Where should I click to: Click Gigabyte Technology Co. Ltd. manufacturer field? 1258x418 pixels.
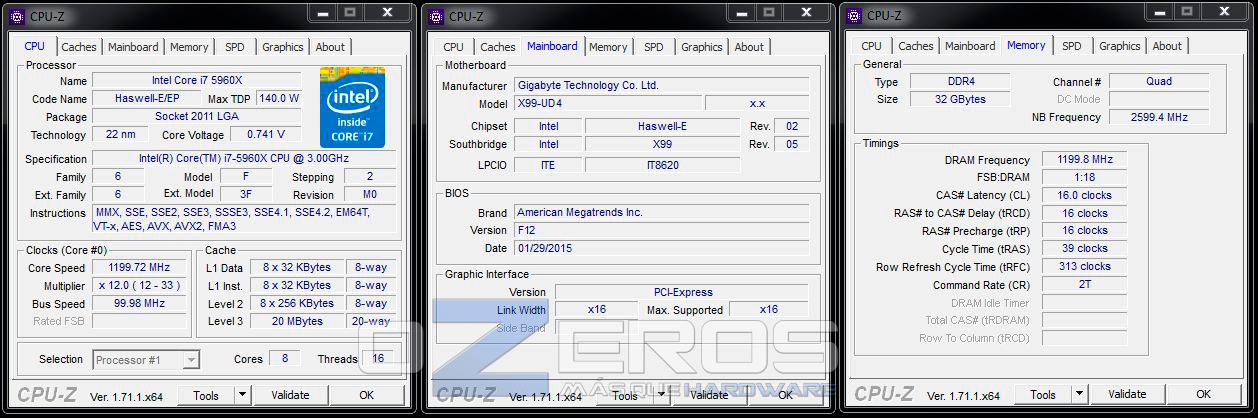pos(661,86)
